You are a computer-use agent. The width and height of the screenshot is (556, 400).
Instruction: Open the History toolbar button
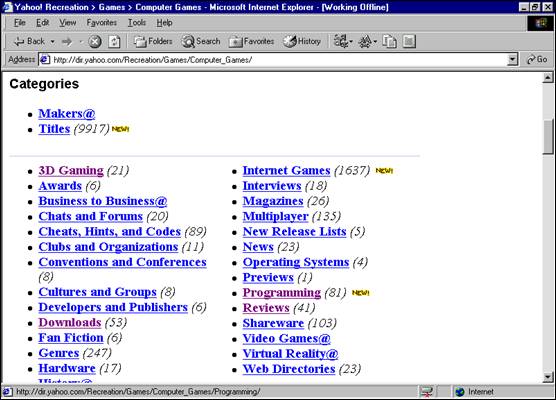pyautogui.click(x=302, y=41)
